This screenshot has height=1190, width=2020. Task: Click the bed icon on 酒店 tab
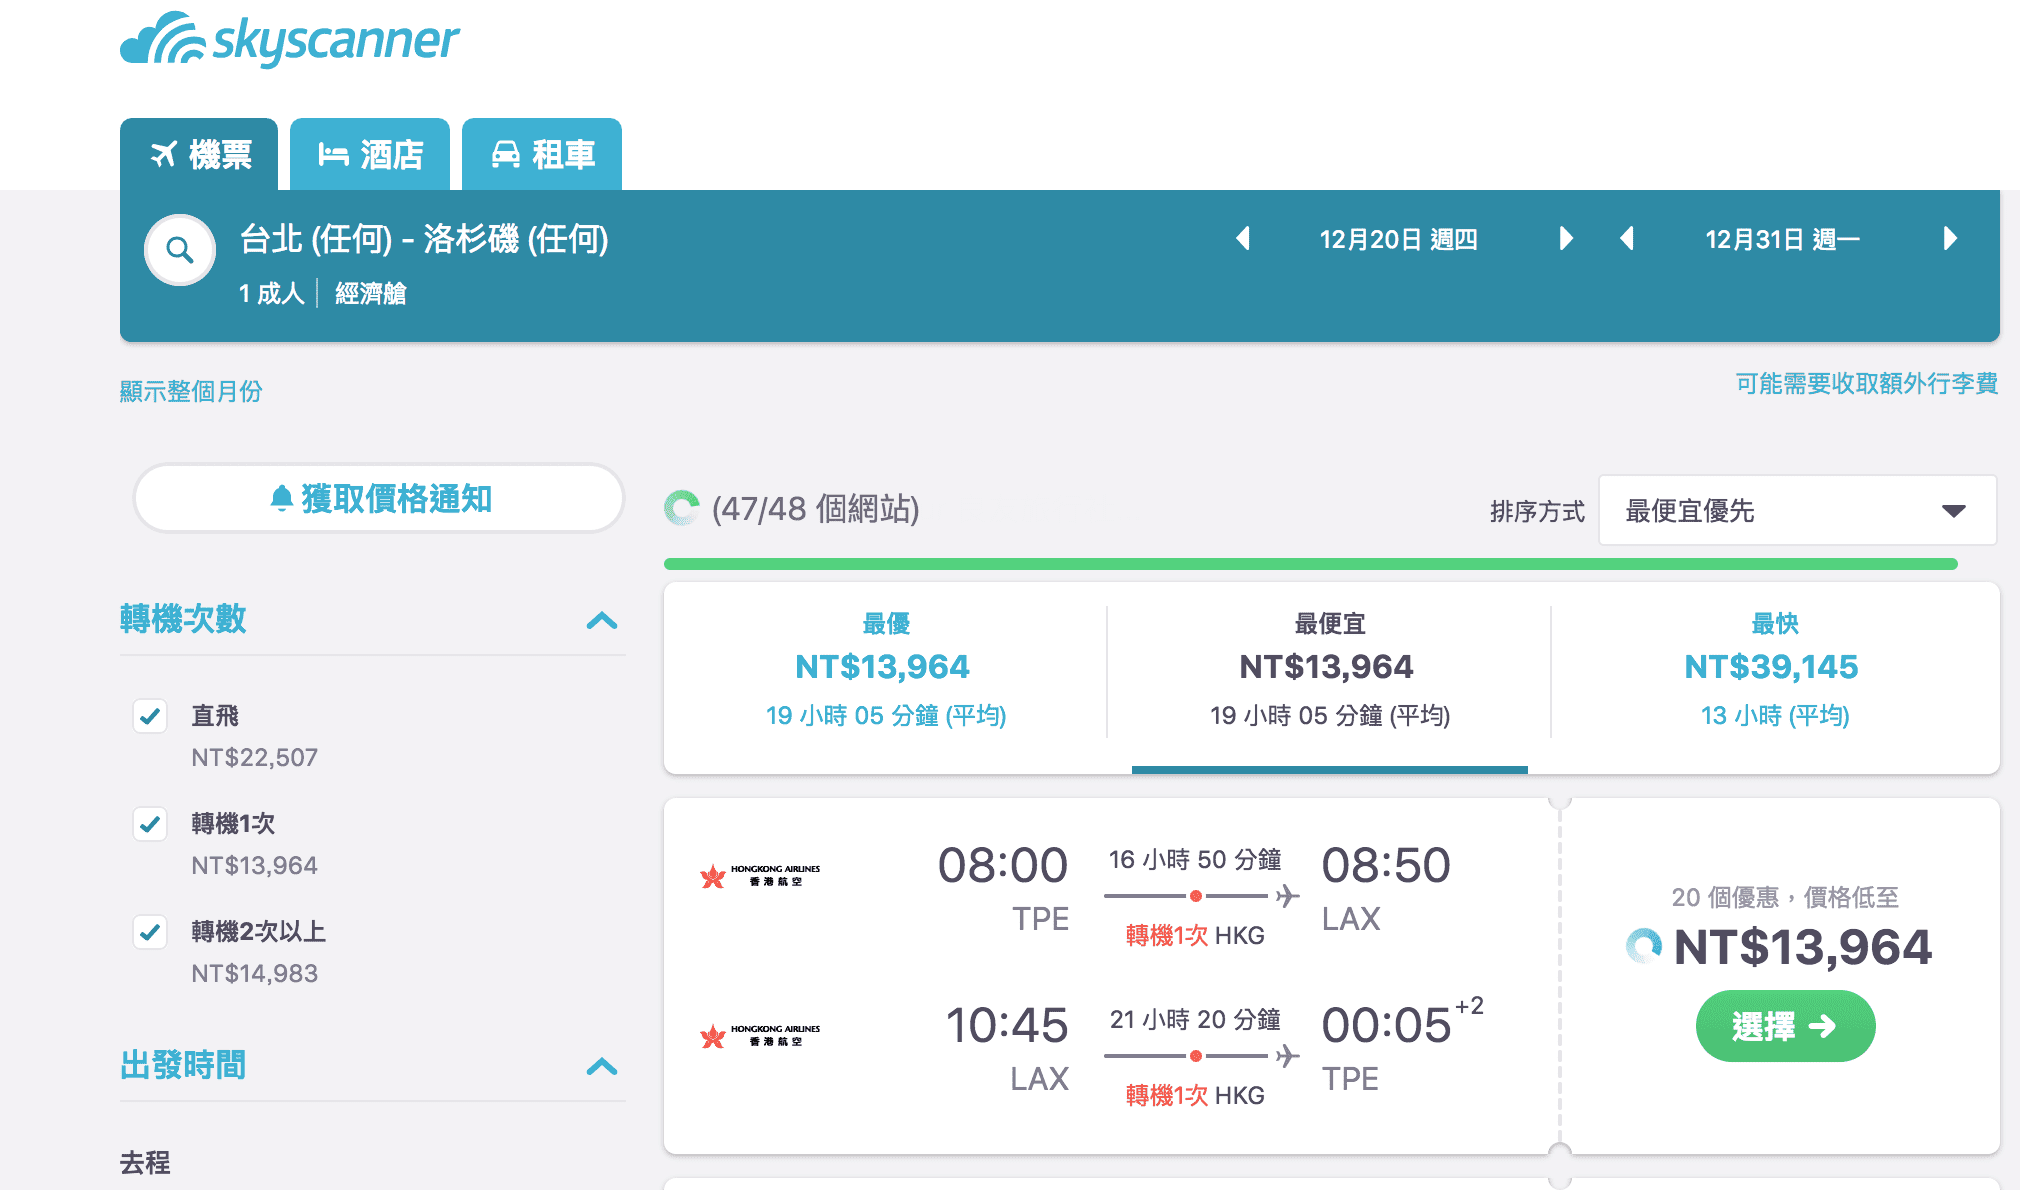(335, 153)
